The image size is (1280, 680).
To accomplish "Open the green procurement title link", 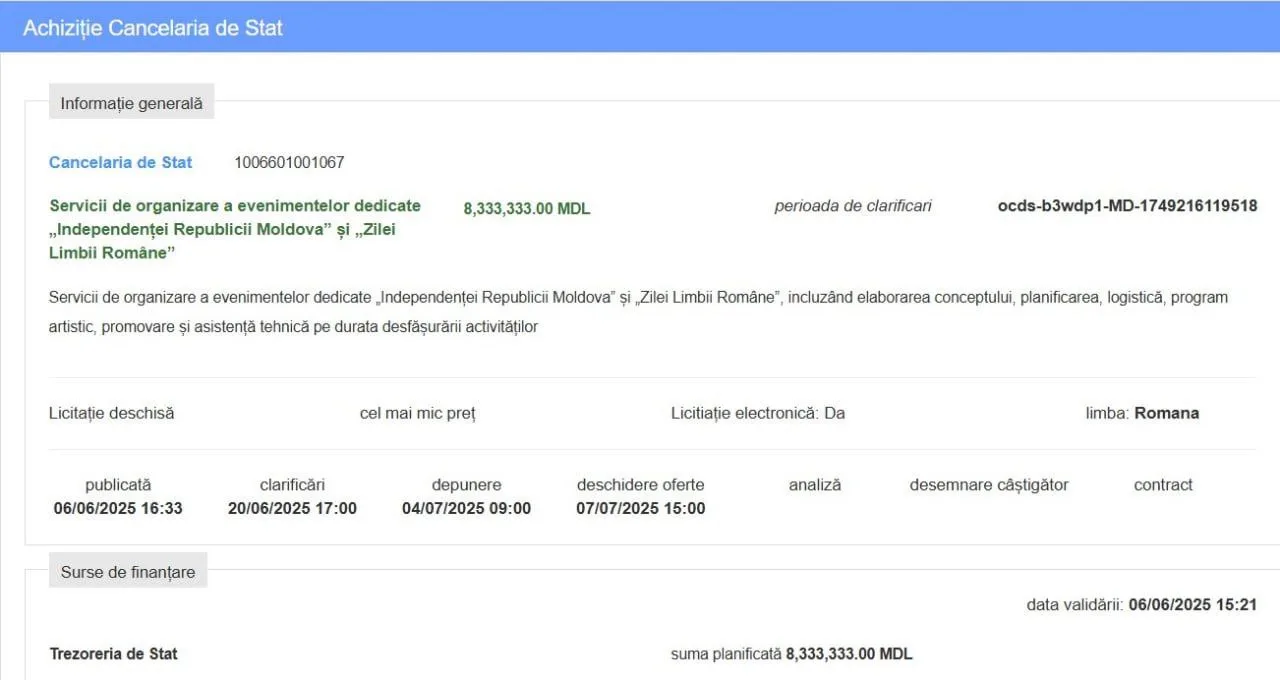I will 235,229.
